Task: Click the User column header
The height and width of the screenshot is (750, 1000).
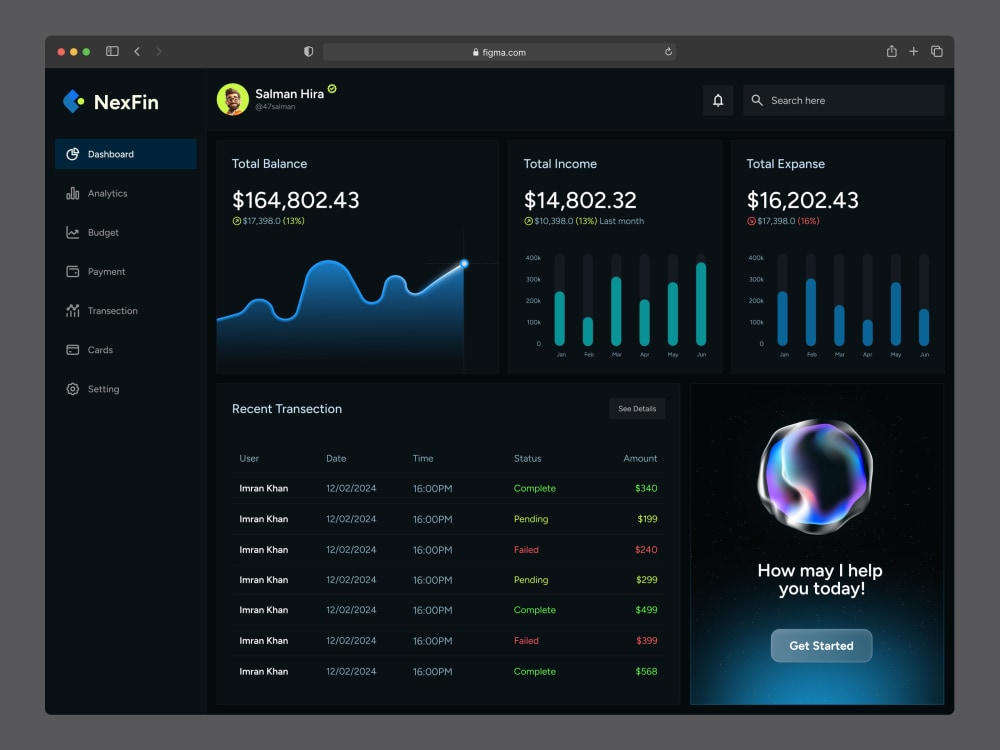Action: pyautogui.click(x=249, y=459)
